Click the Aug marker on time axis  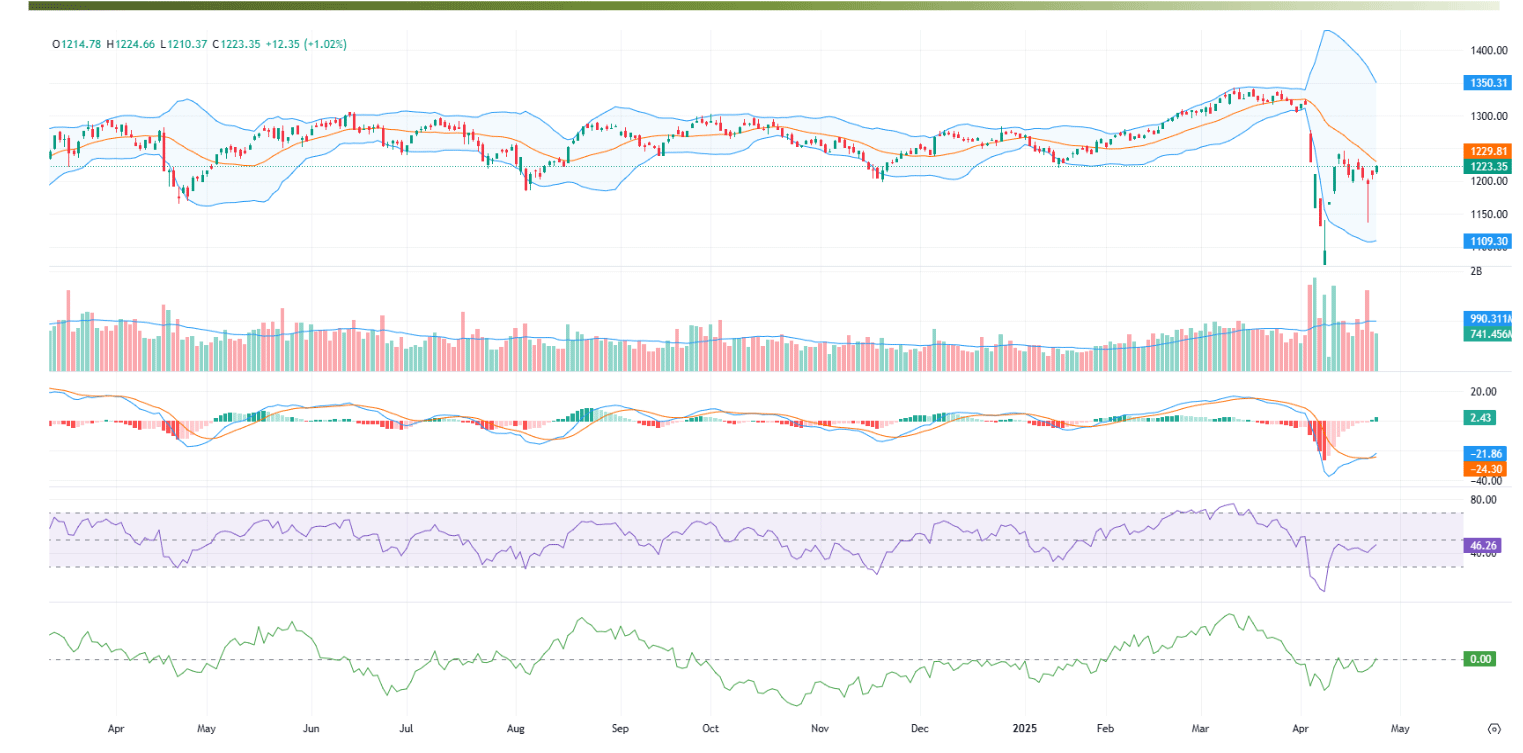pyautogui.click(x=516, y=729)
